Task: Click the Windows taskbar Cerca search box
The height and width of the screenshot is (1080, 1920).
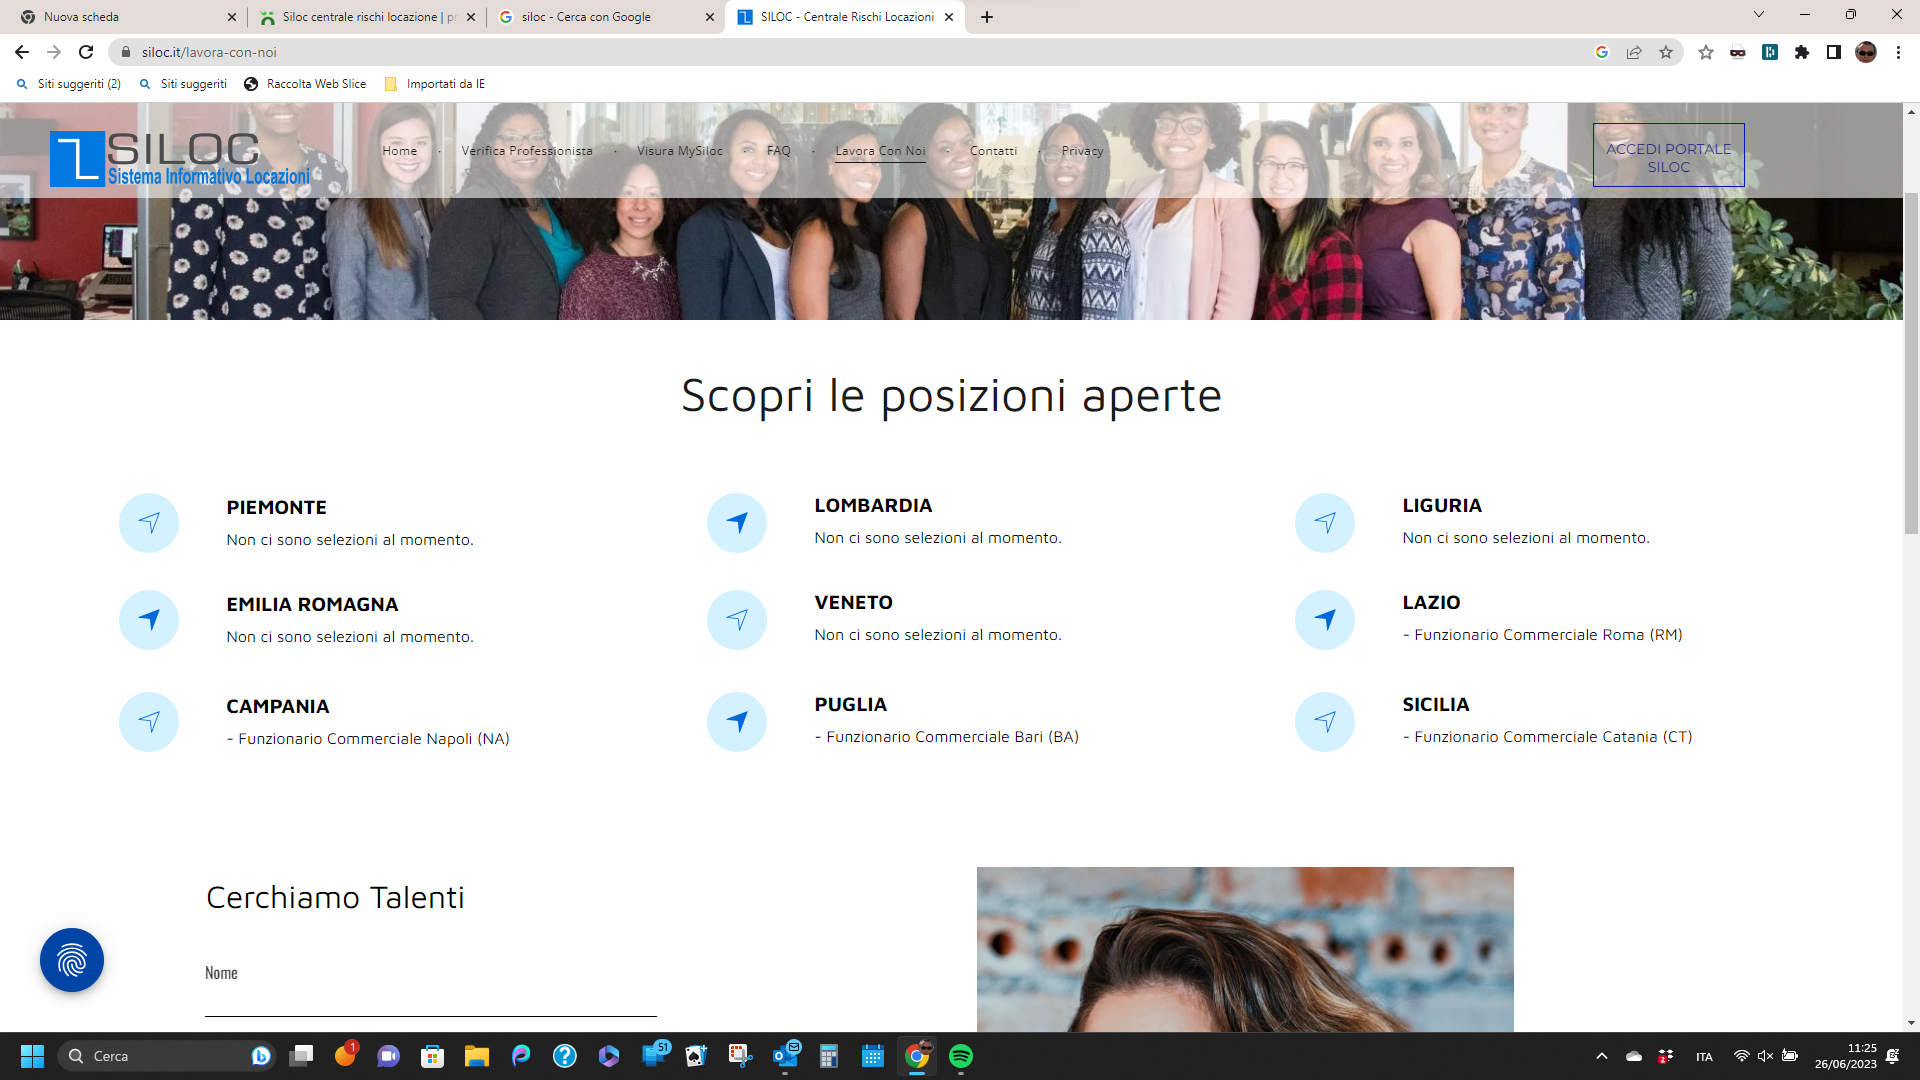Action: click(x=165, y=1056)
